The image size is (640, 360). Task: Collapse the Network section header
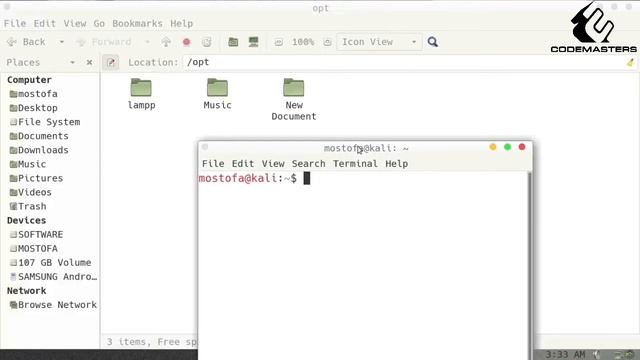point(27,291)
